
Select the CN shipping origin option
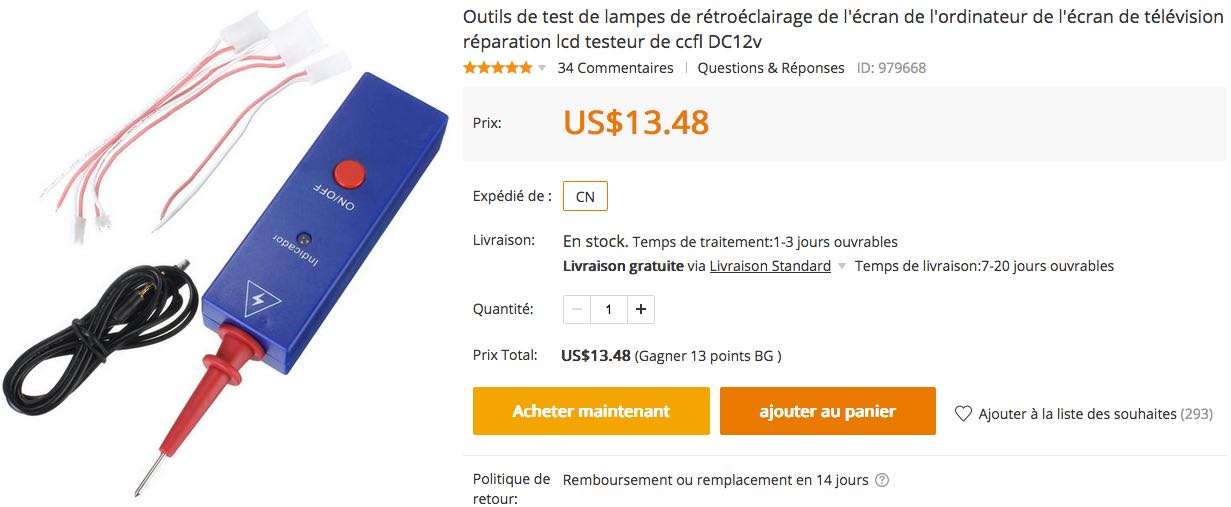(x=585, y=196)
